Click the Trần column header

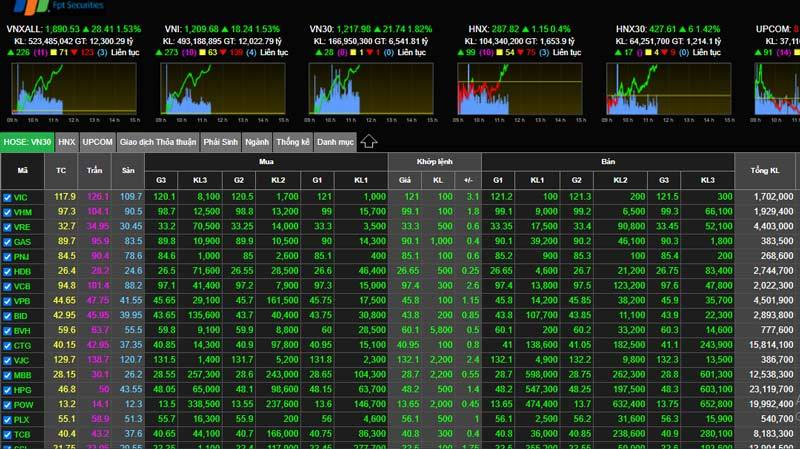tap(94, 170)
